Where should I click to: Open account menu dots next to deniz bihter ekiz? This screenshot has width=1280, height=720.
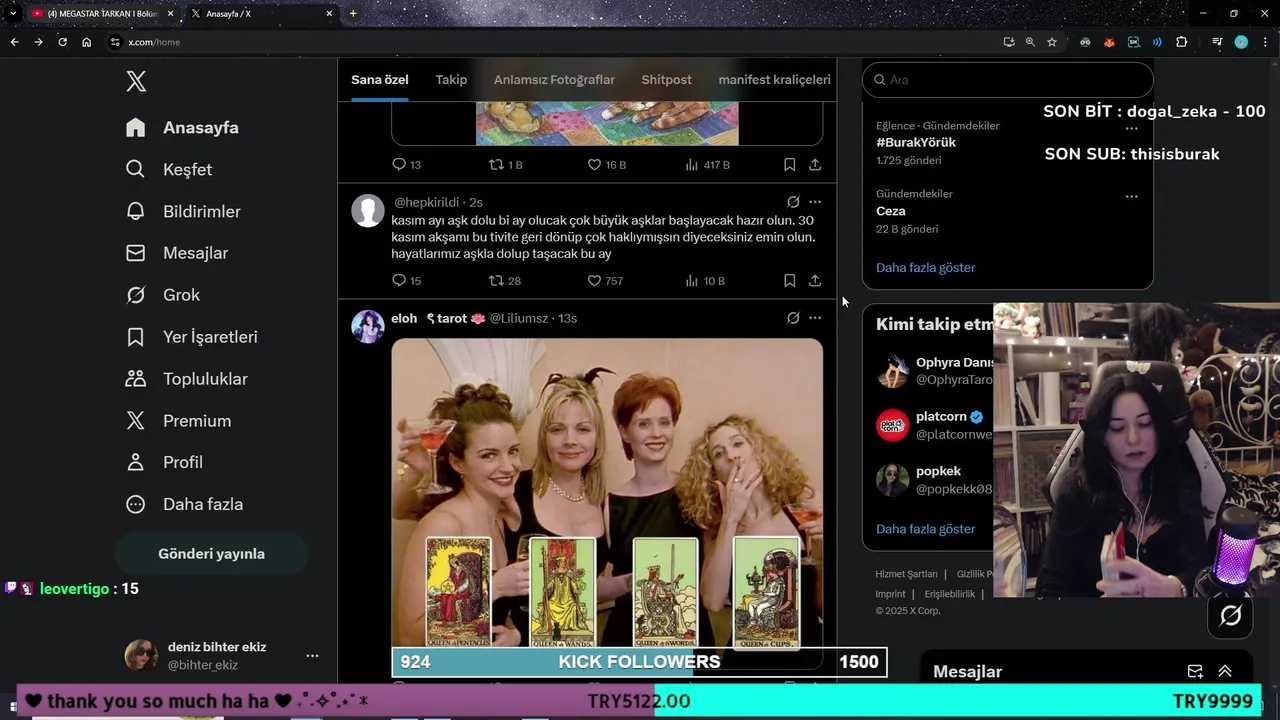click(x=312, y=656)
